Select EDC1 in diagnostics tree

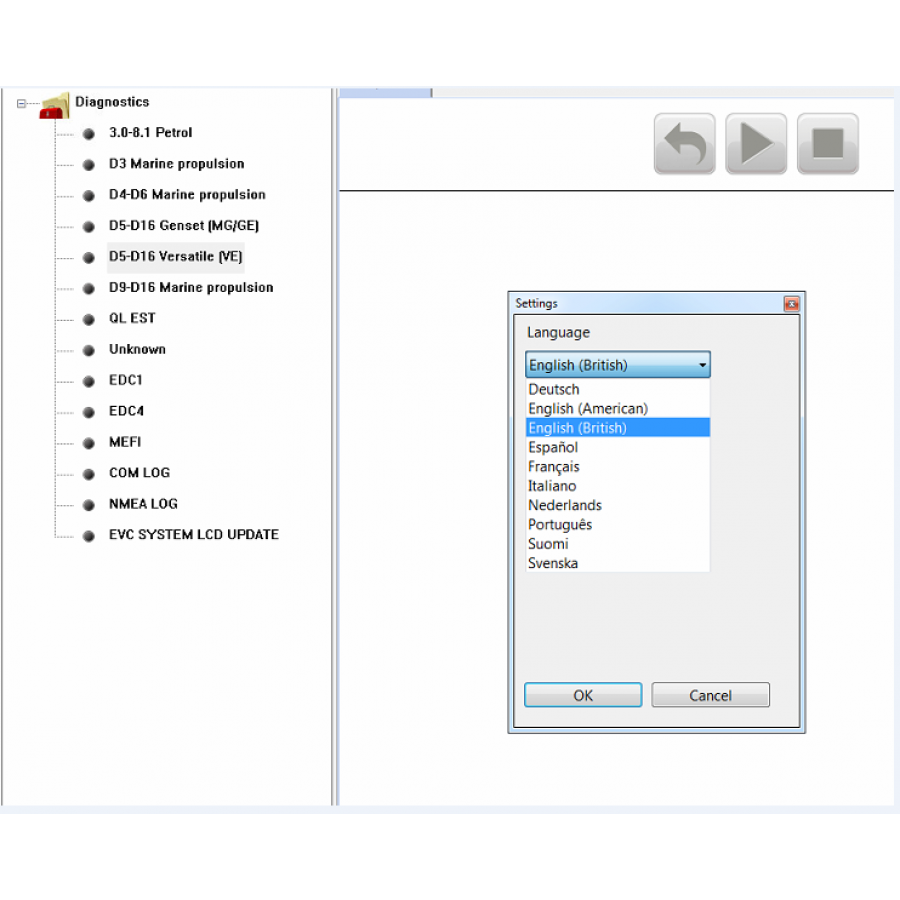126,380
